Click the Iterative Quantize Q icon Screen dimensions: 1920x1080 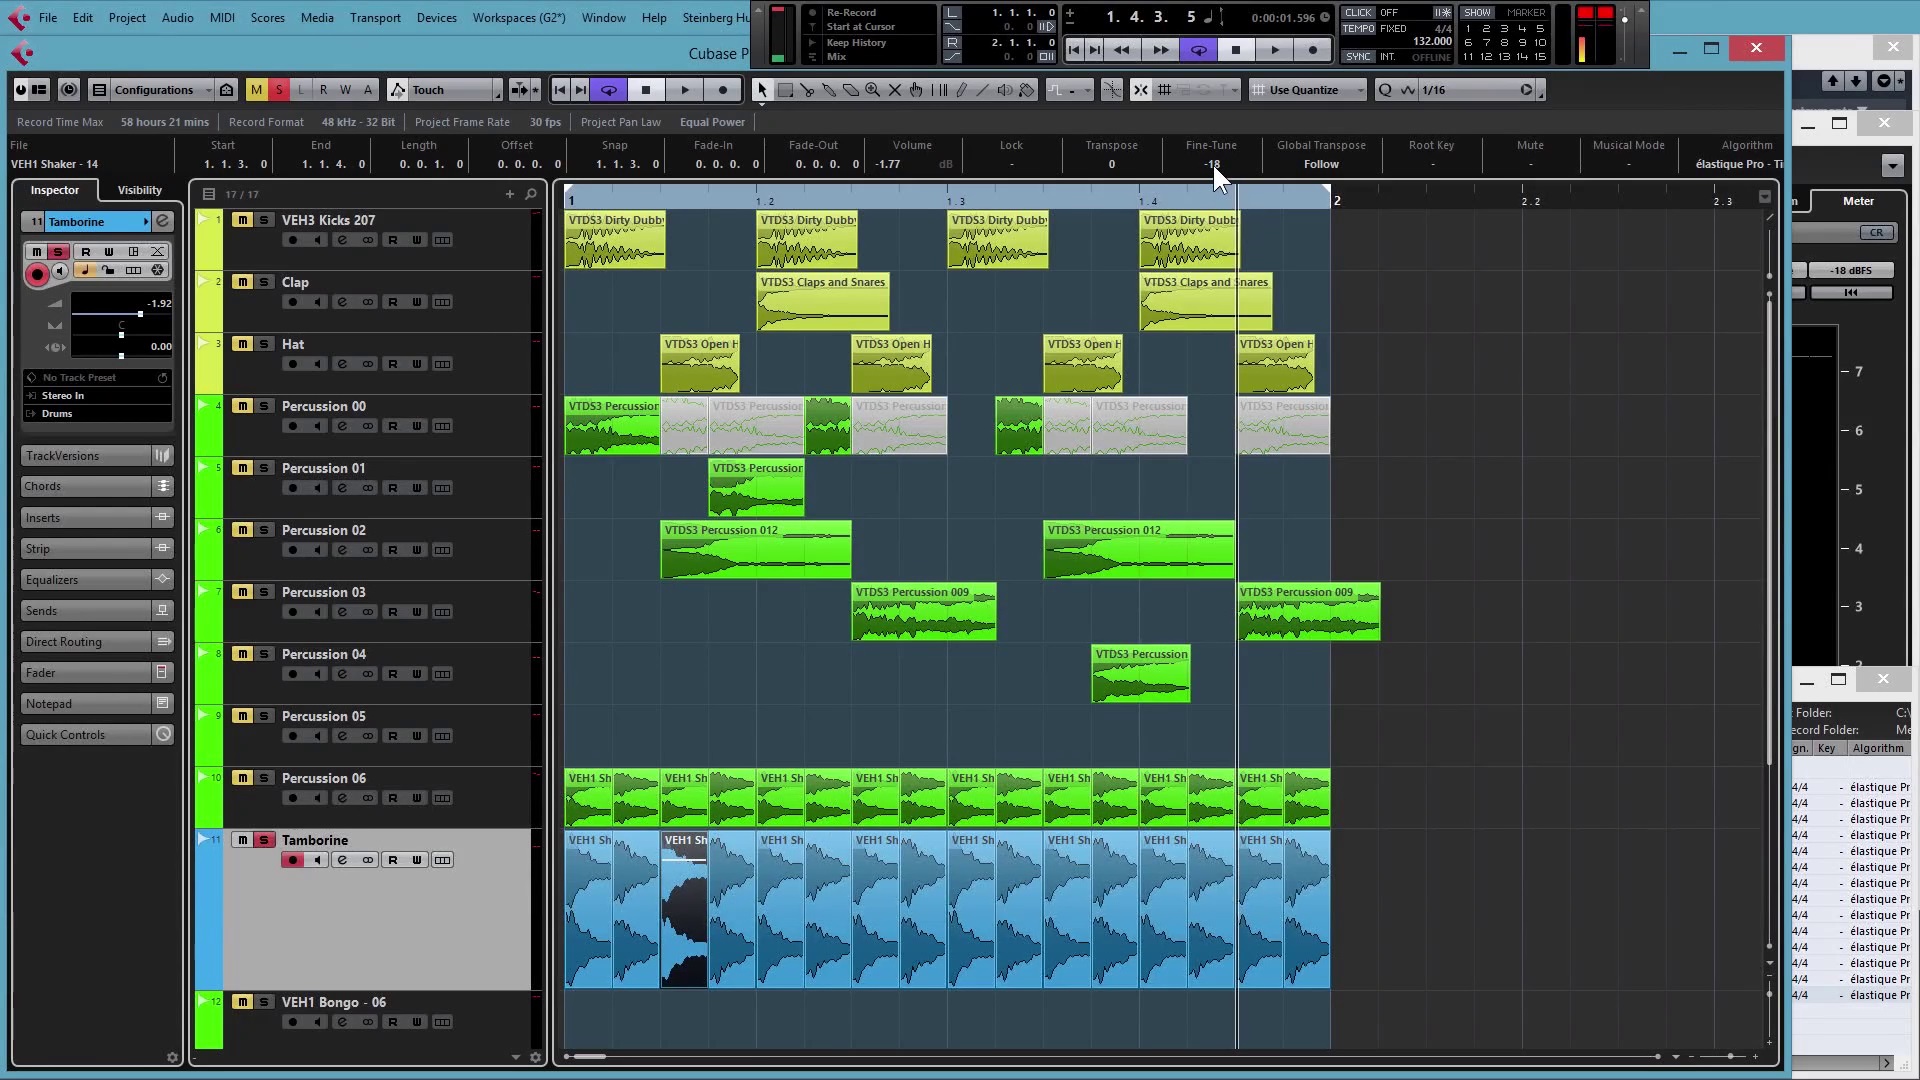click(1385, 90)
